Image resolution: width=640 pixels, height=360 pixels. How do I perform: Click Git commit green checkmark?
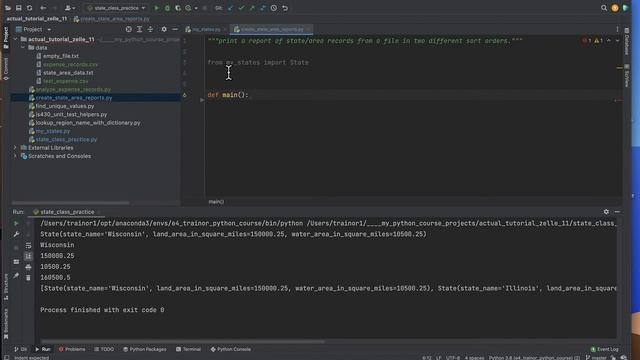241,8
